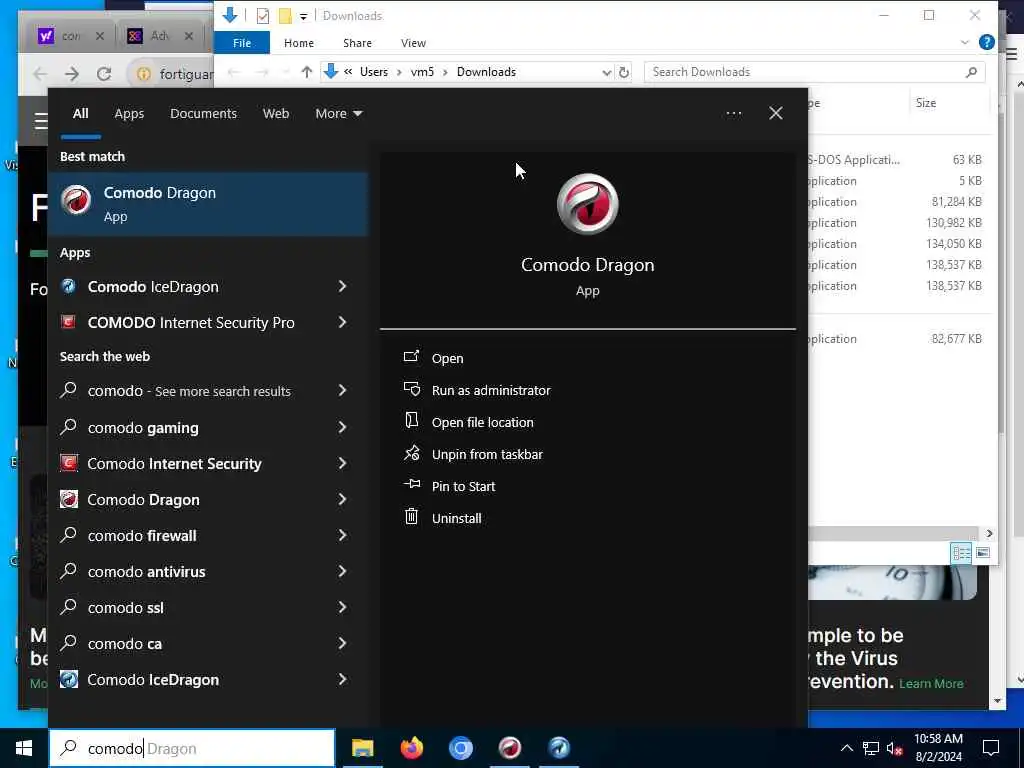Image resolution: width=1024 pixels, height=768 pixels.
Task: Click the Run as administrator shield icon
Action: 411,389
